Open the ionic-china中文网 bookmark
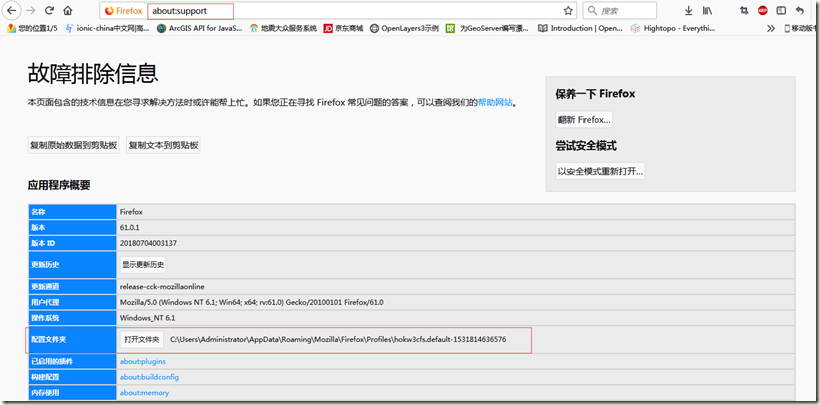Screen dimensions: 820x405 (x=107, y=28)
